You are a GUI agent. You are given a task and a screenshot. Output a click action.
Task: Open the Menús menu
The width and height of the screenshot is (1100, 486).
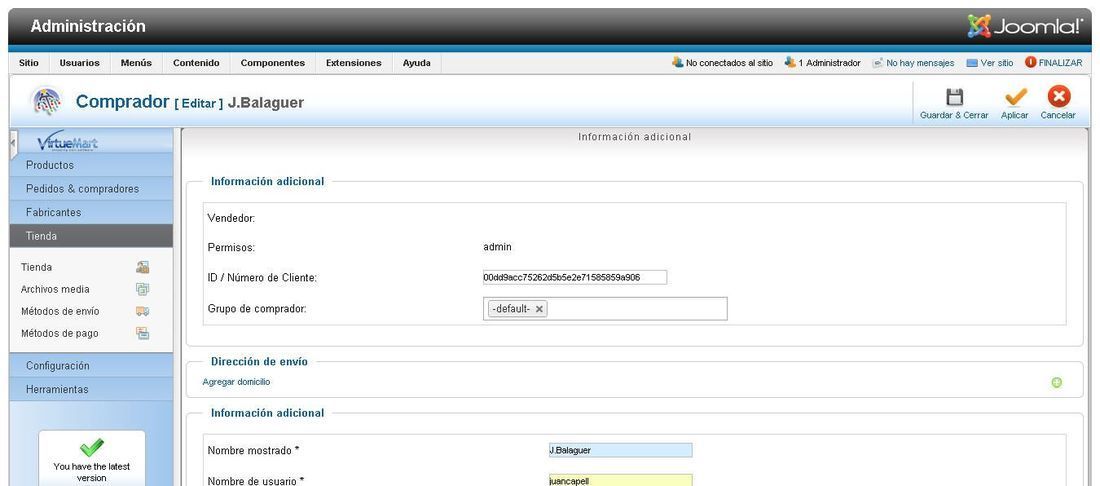pos(136,62)
